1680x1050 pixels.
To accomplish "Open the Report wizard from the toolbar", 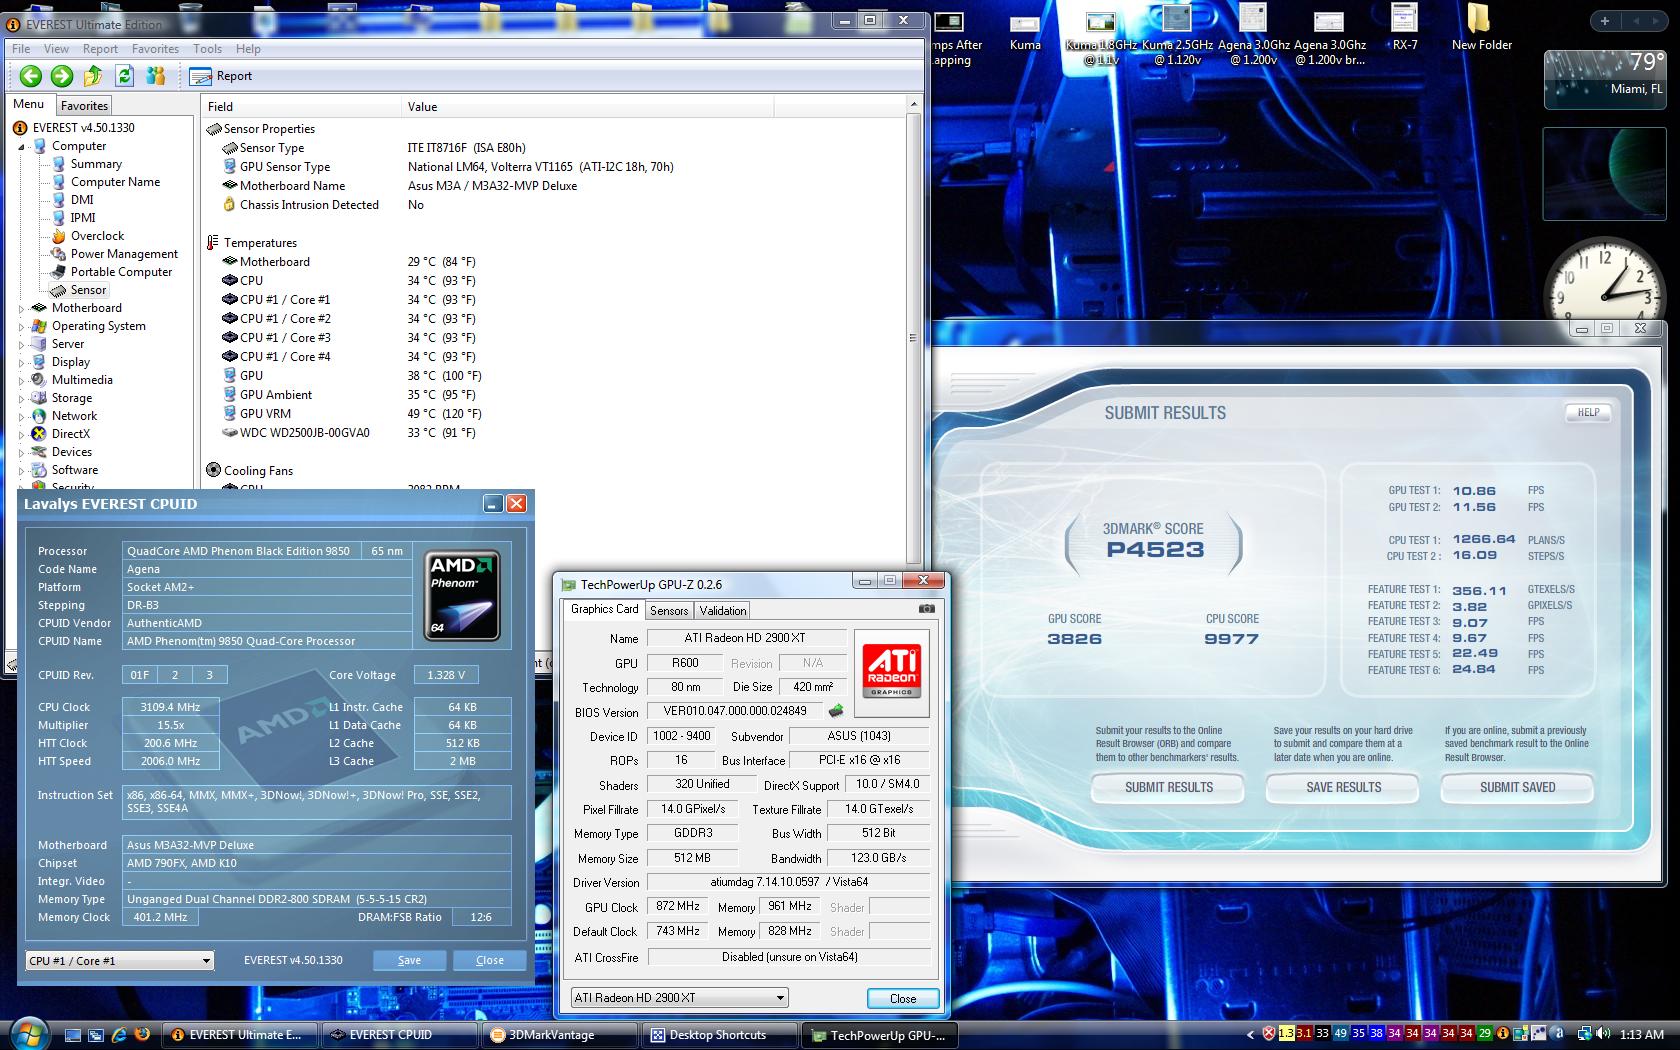I will tap(221, 76).
